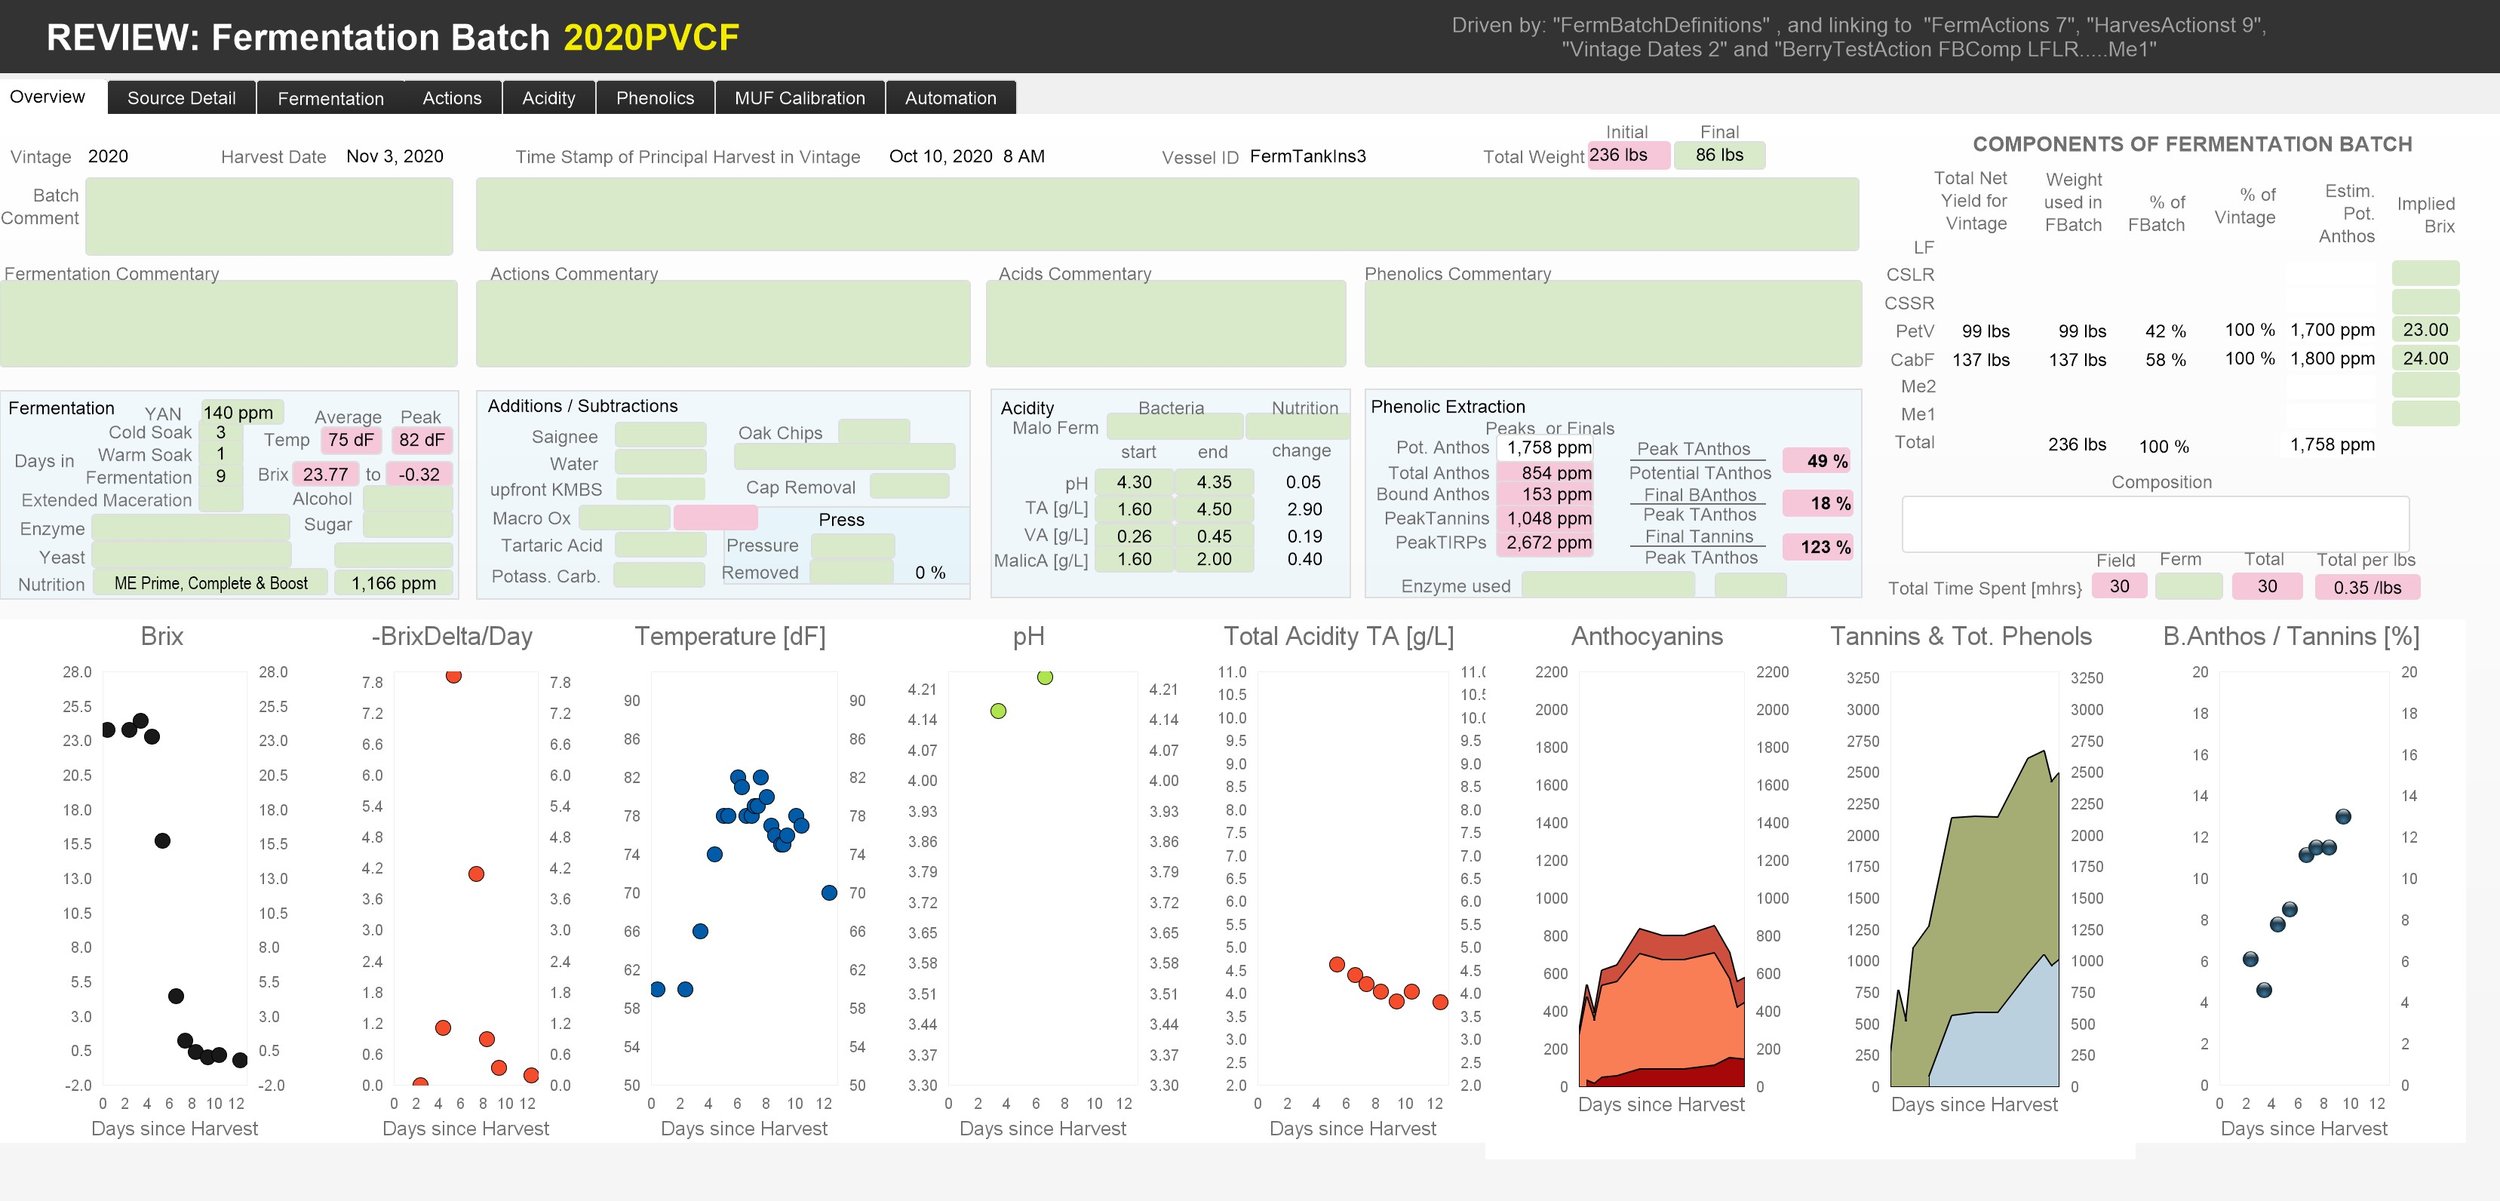Click the Cap Removal field

[909, 486]
